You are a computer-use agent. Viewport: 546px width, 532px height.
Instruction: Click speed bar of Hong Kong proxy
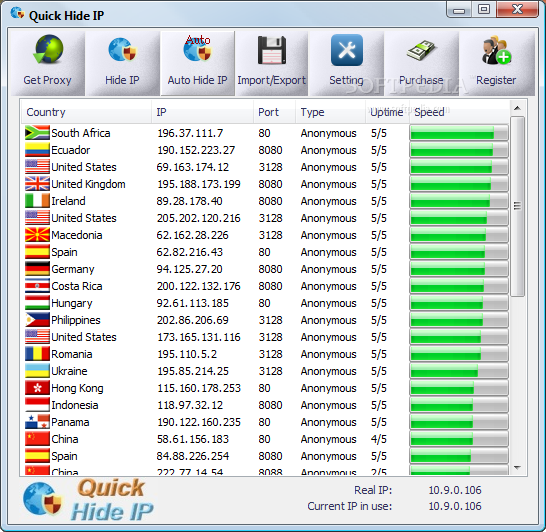pos(459,388)
